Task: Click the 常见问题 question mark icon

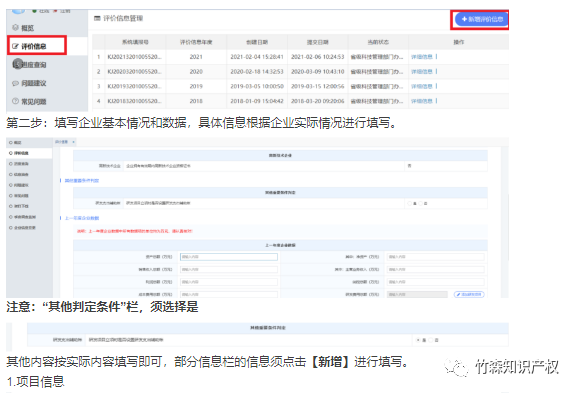Action: [15, 101]
